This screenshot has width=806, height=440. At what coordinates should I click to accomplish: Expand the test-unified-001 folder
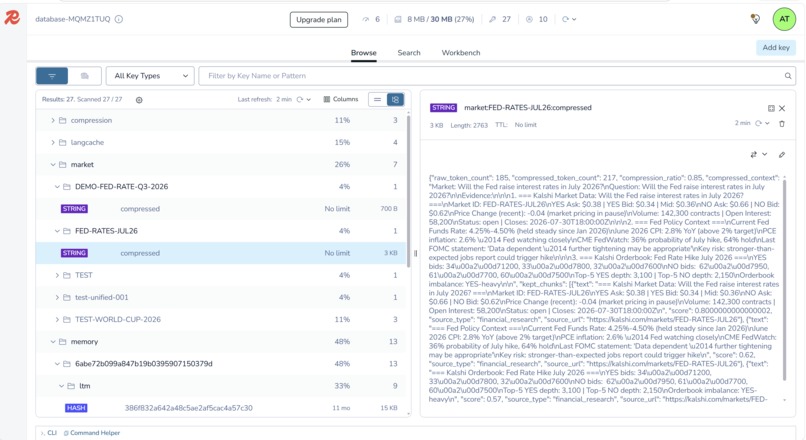57,297
